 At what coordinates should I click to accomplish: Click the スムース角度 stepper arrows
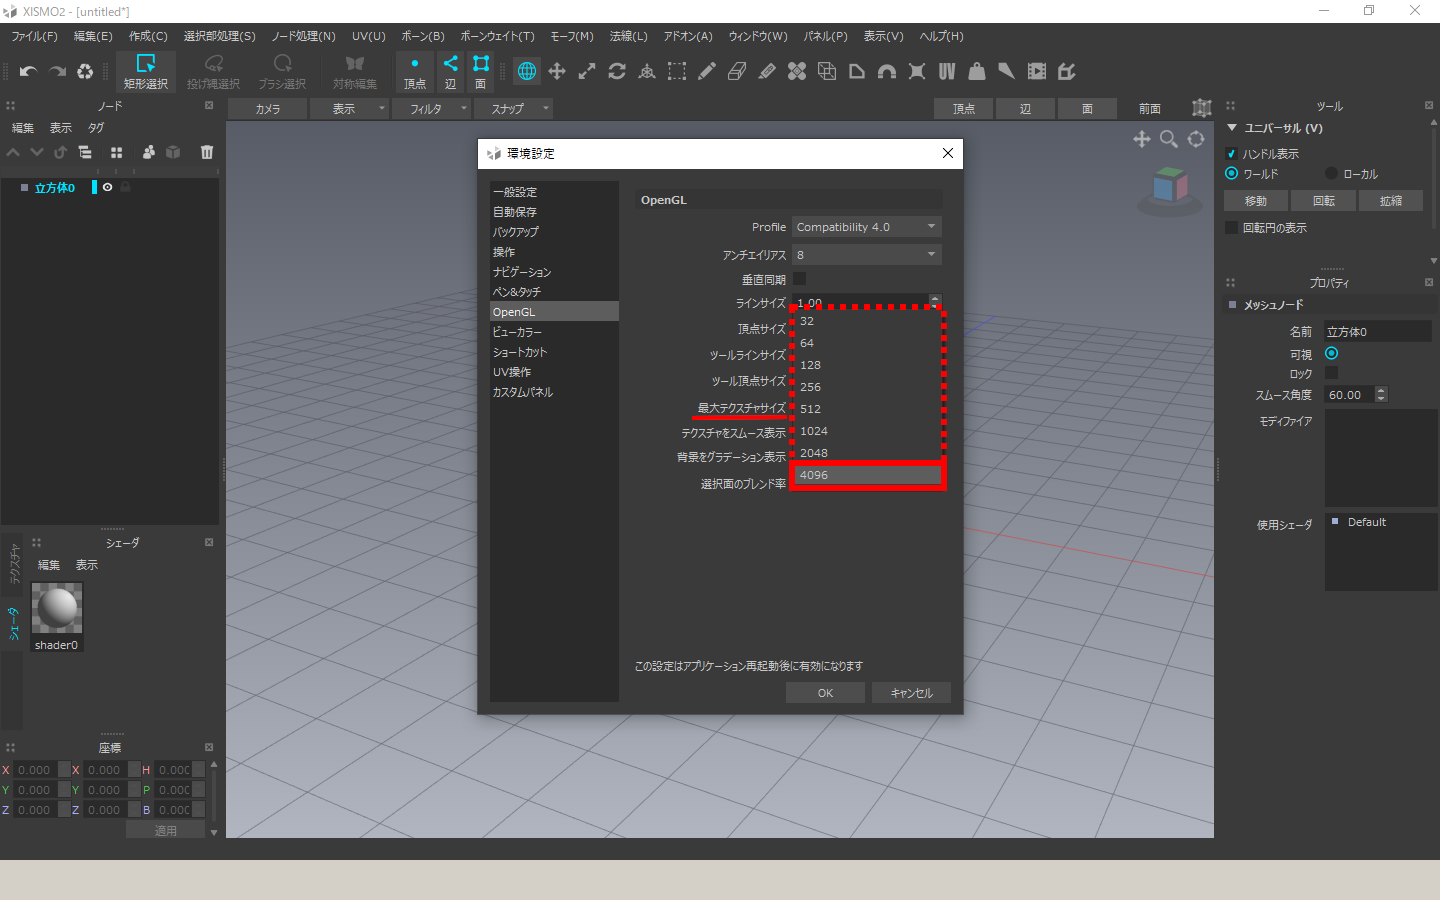click(x=1381, y=394)
